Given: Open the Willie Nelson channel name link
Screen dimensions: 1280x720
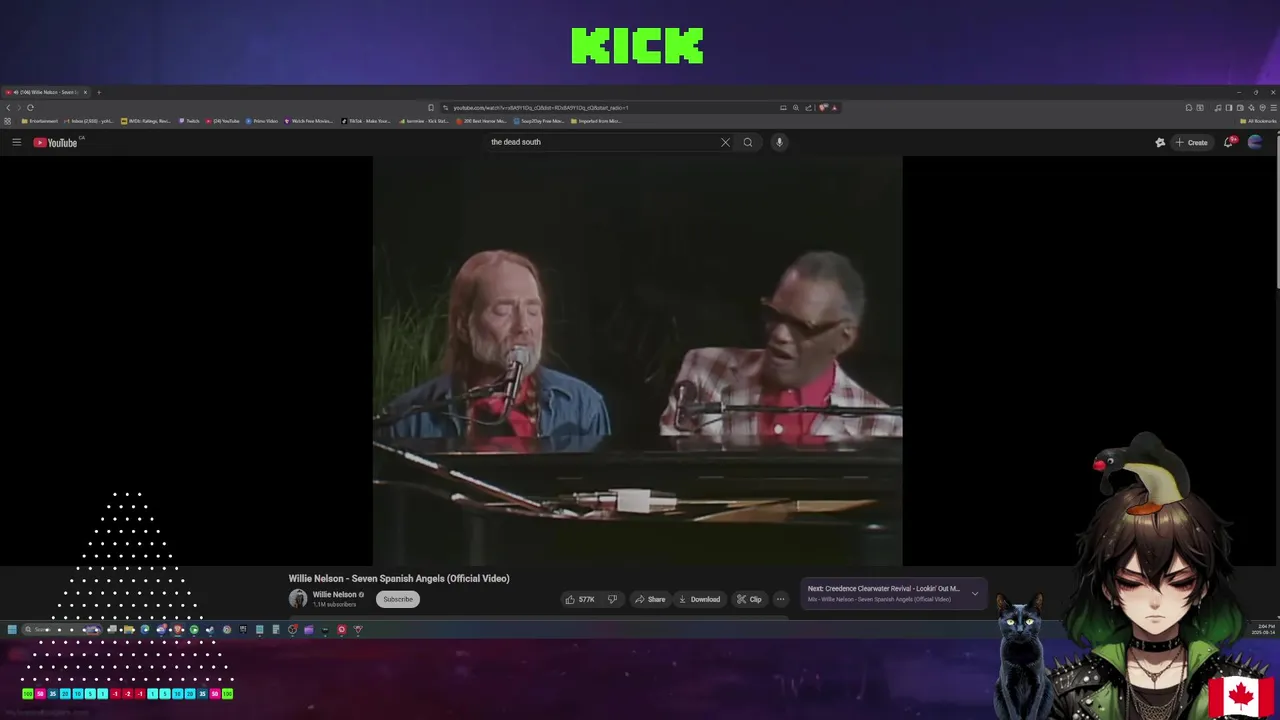Looking at the screenshot, I should 335,594.
